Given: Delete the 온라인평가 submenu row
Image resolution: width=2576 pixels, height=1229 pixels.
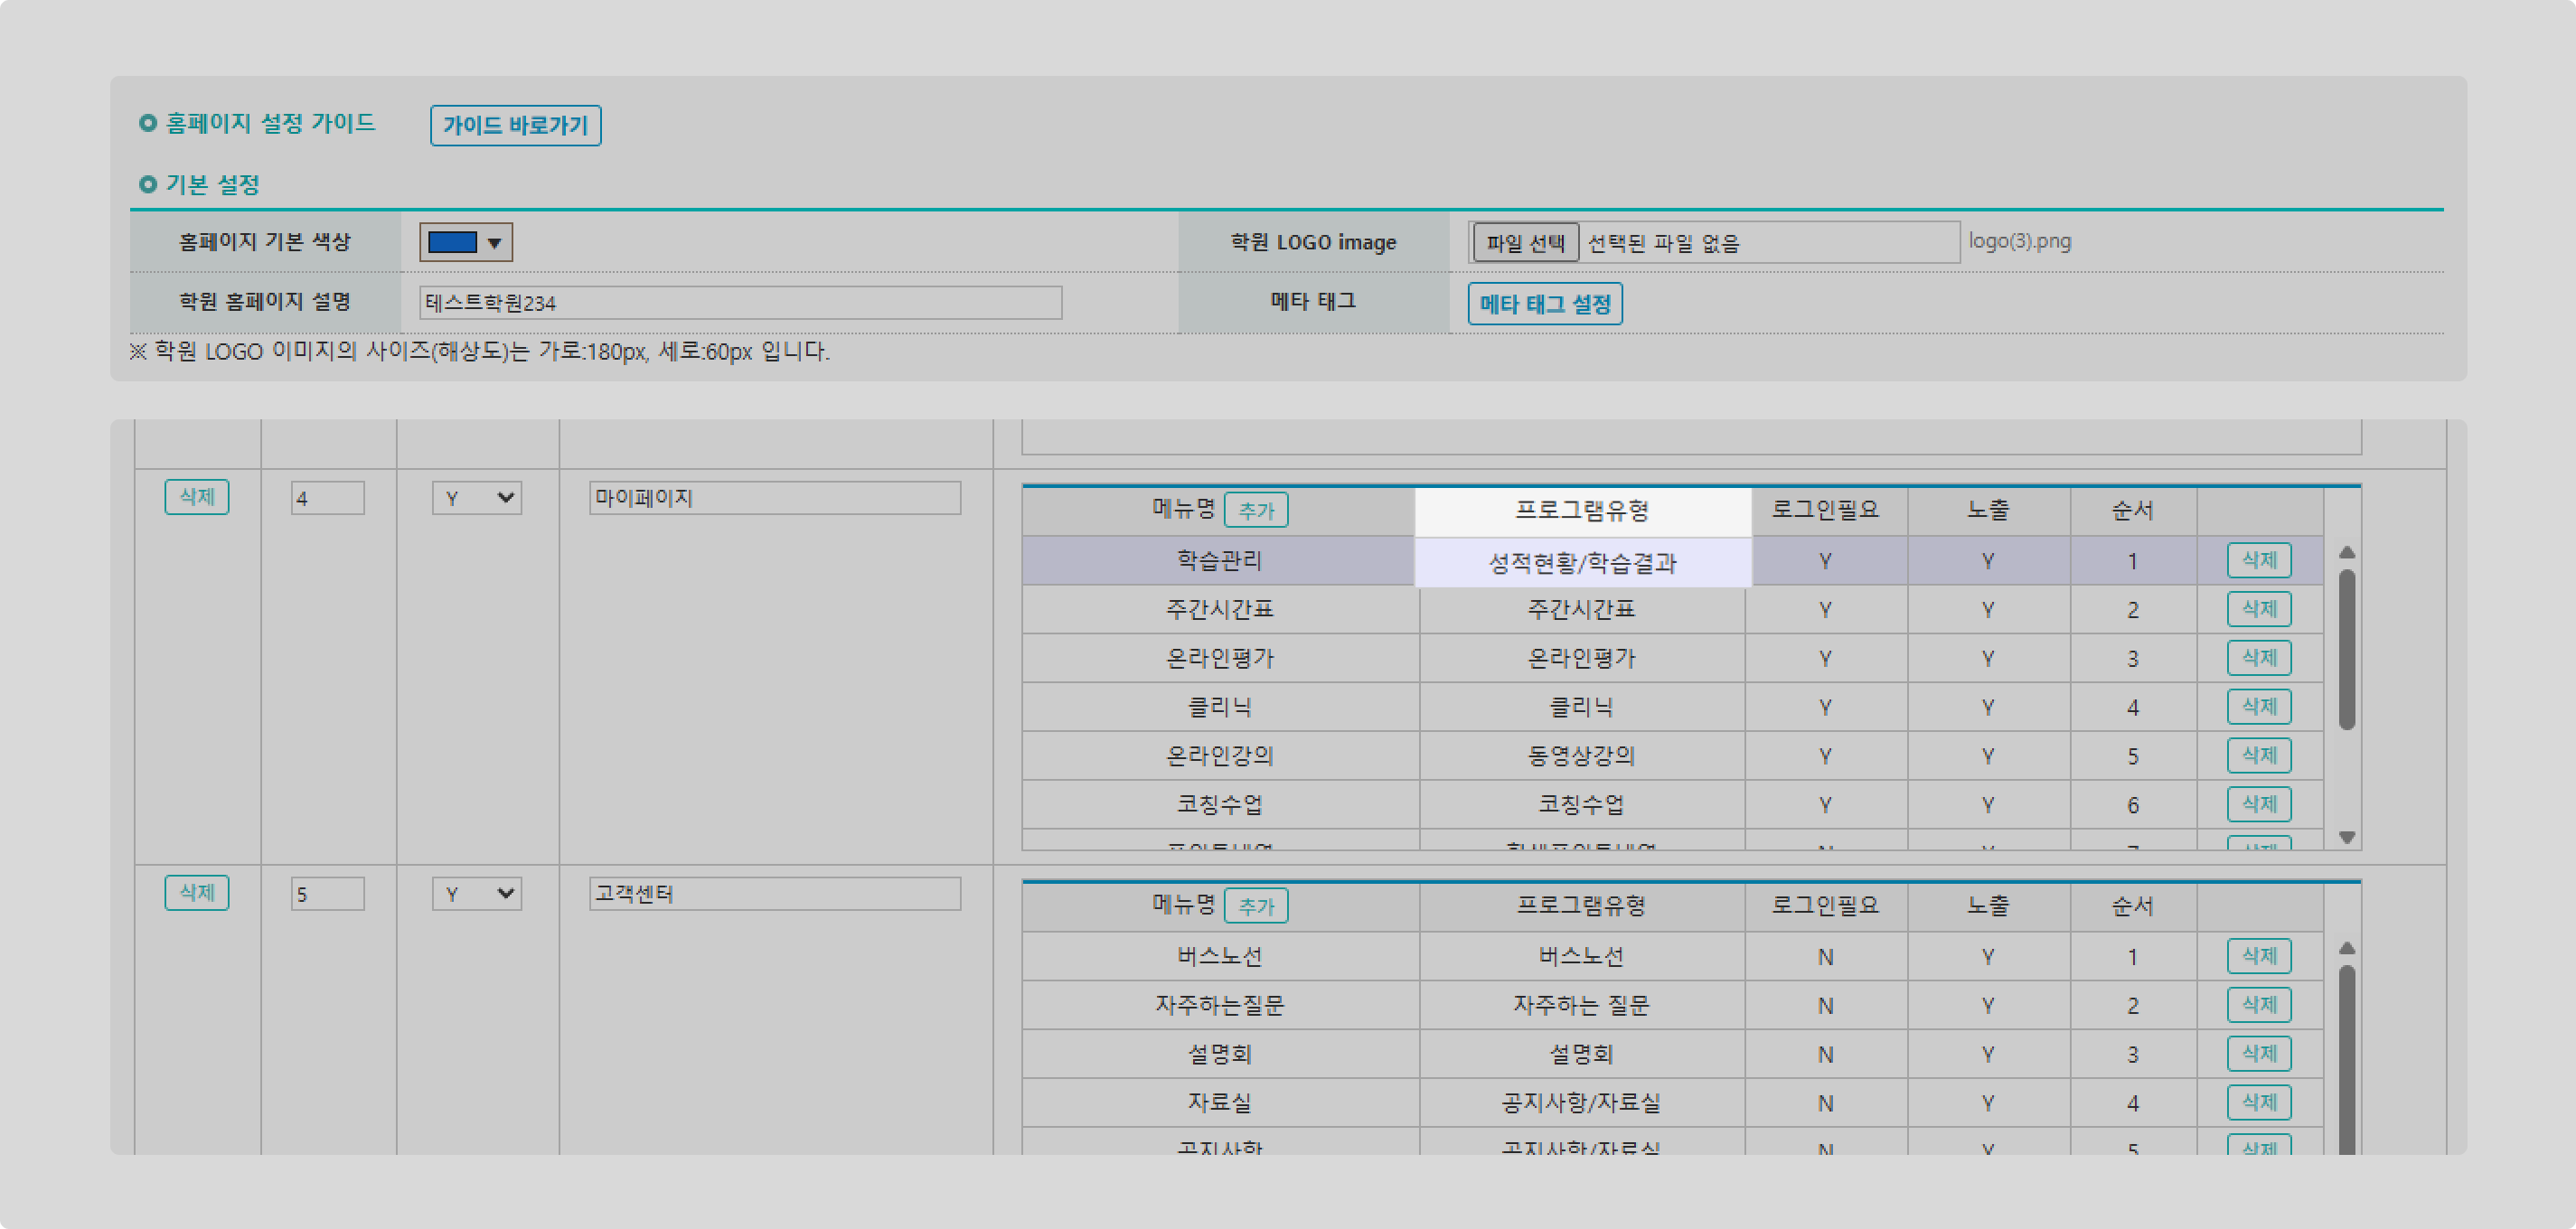Looking at the screenshot, I should point(2258,658).
